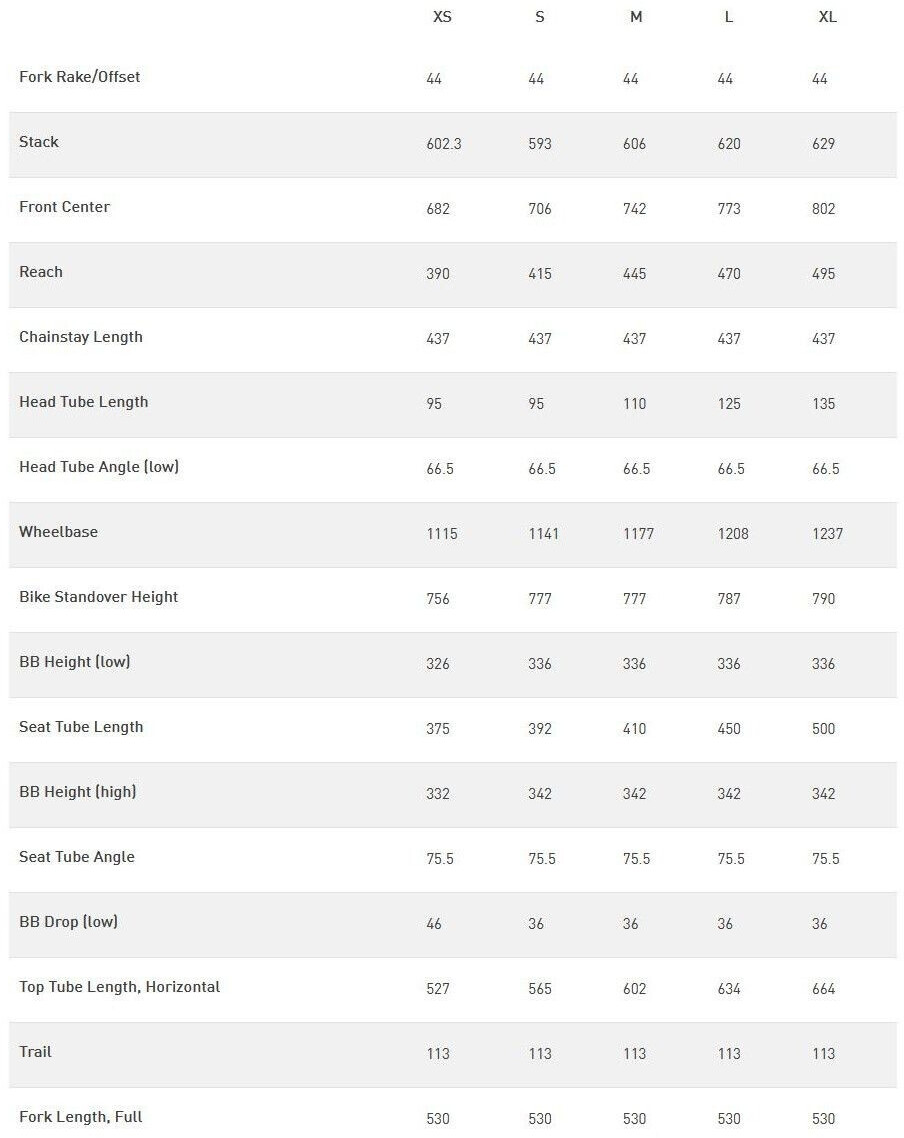Select the Chainstay Length row label
This screenshot has width=904, height=1138.
click(81, 337)
